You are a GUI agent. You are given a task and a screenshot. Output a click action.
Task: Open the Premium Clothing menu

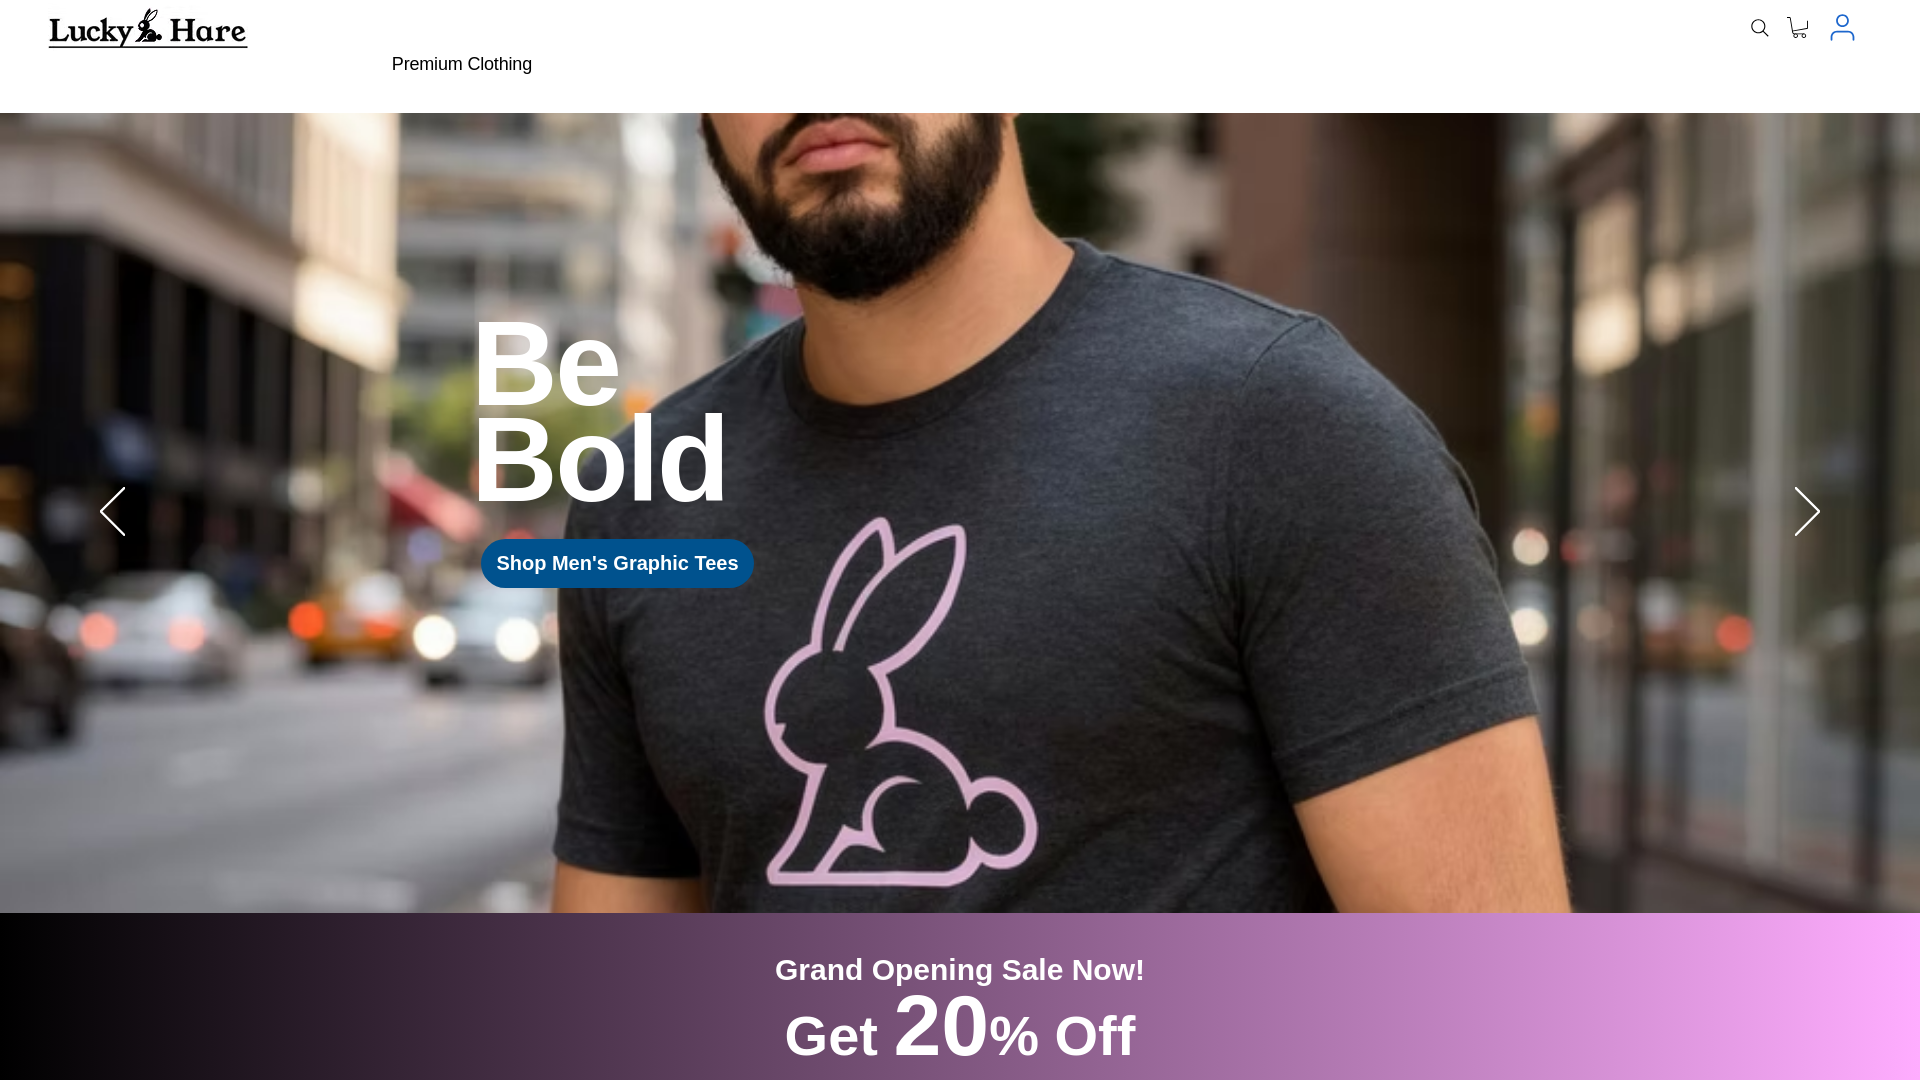pyautogui.click(x=462, y=64)
